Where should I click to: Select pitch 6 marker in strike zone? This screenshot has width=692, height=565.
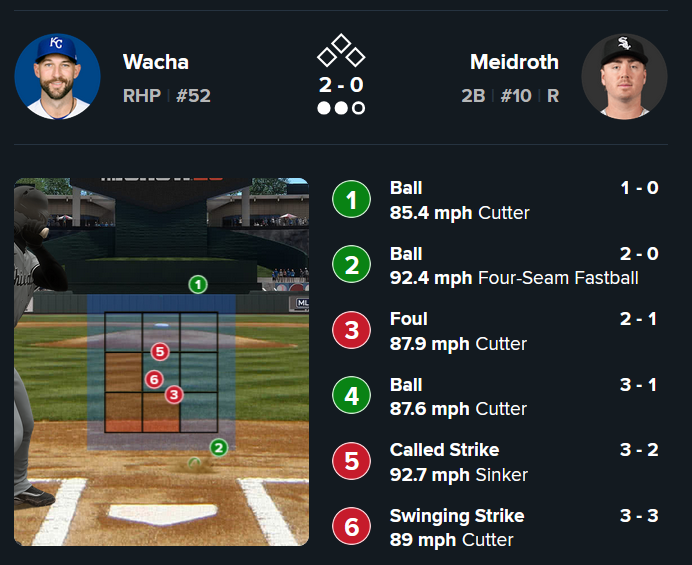pos(153,379)
